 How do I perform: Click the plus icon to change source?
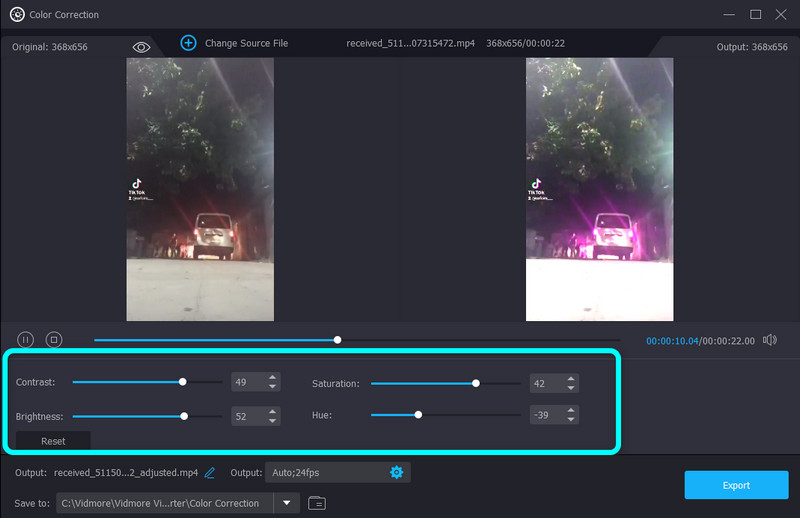coord(188,43)
